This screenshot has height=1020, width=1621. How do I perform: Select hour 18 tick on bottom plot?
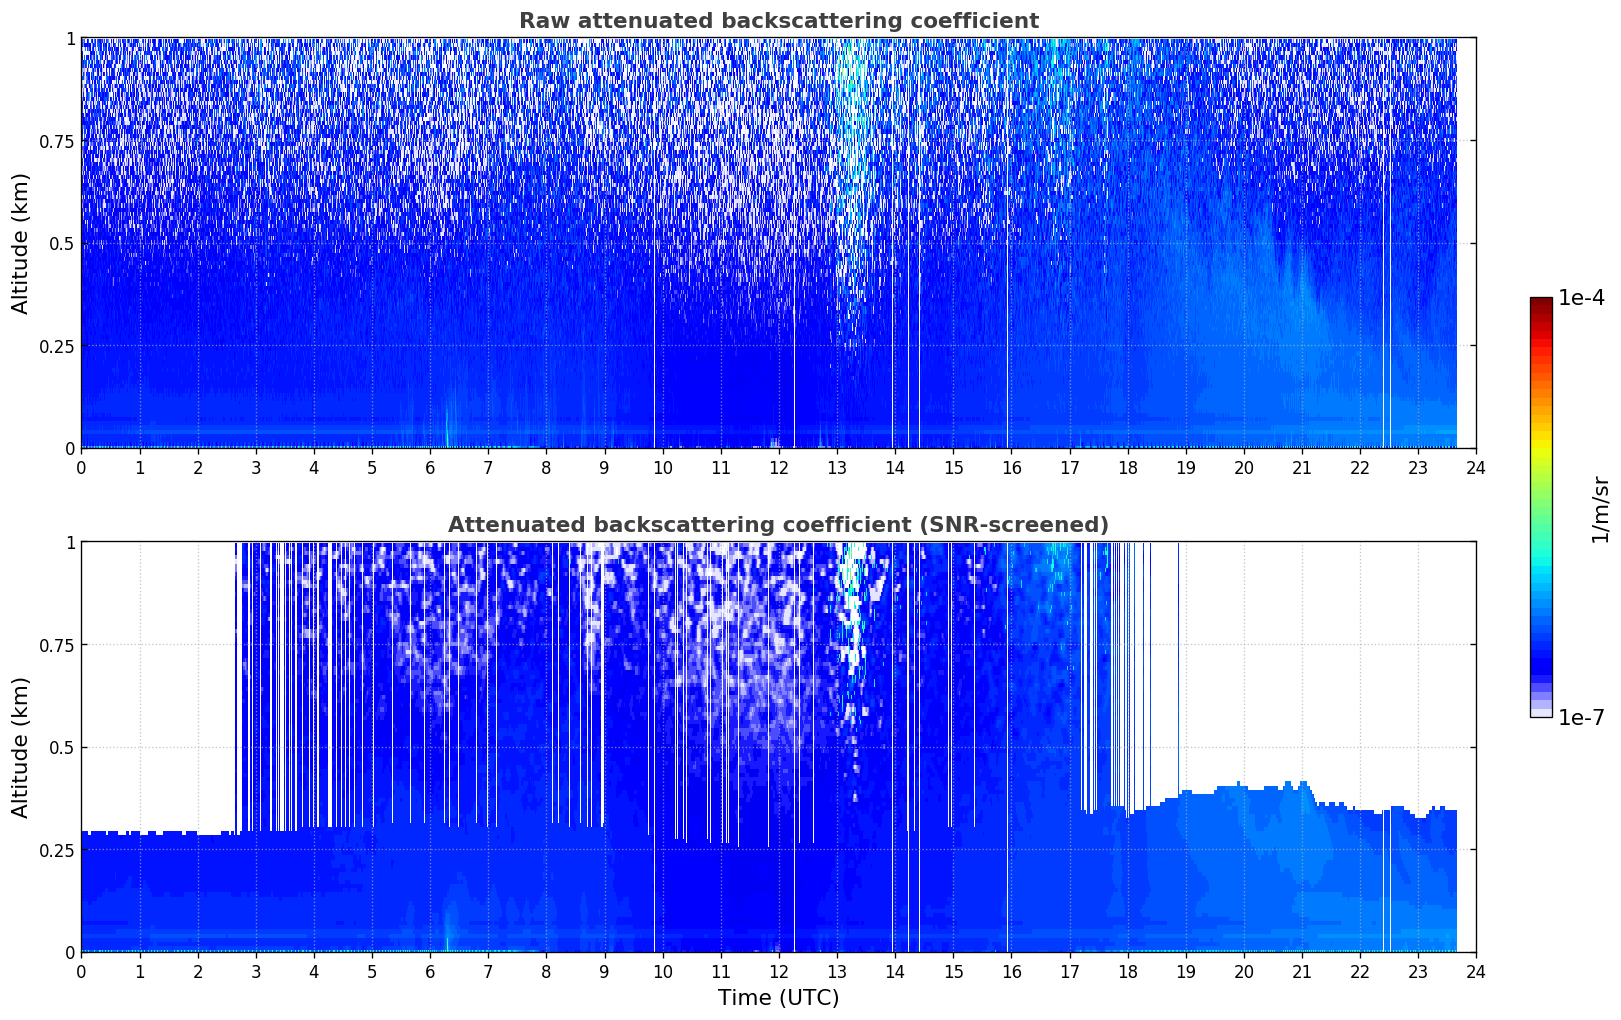pos(1127,971)
